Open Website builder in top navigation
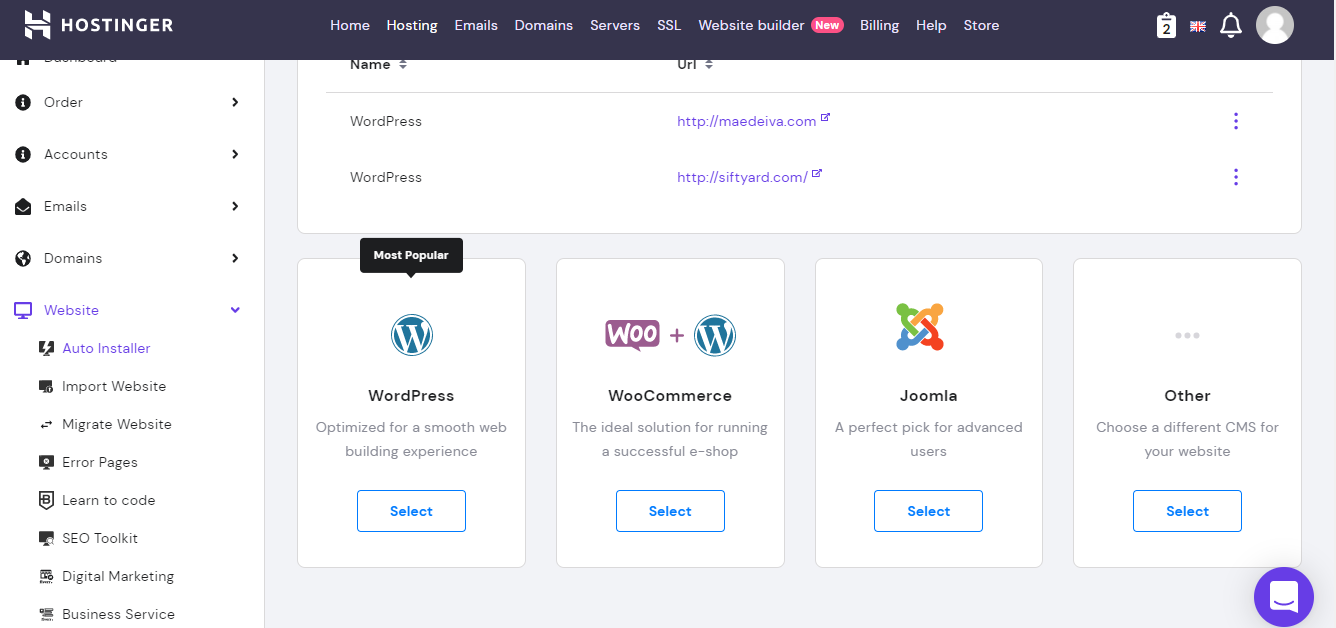Viewport: 1336px width, 628px height. coord(751,25)
